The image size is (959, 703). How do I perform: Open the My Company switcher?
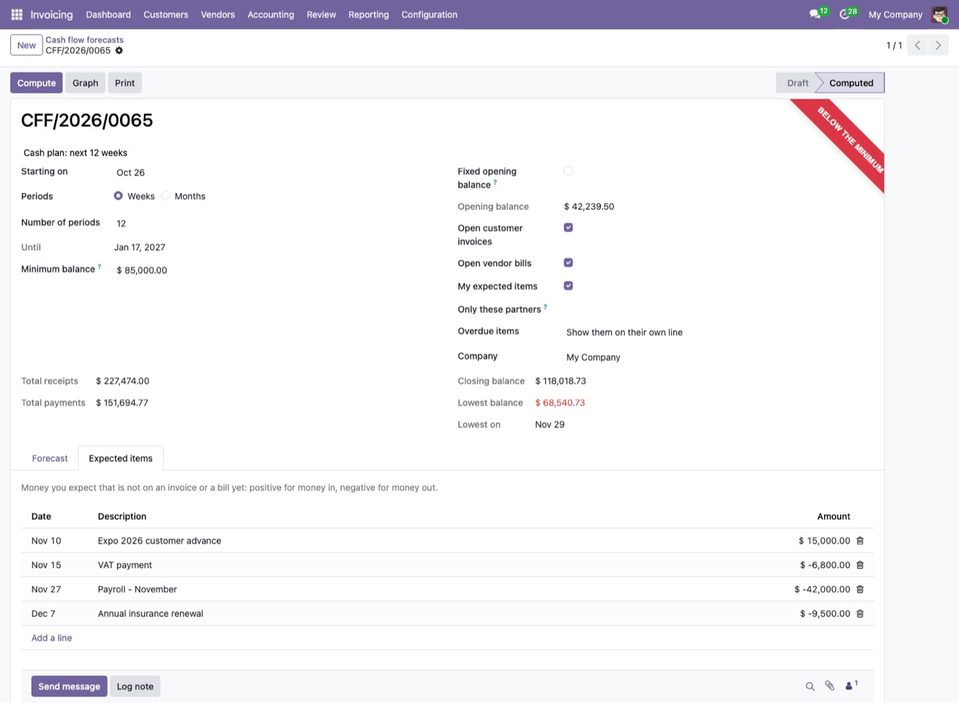click(x=895, y=15)
